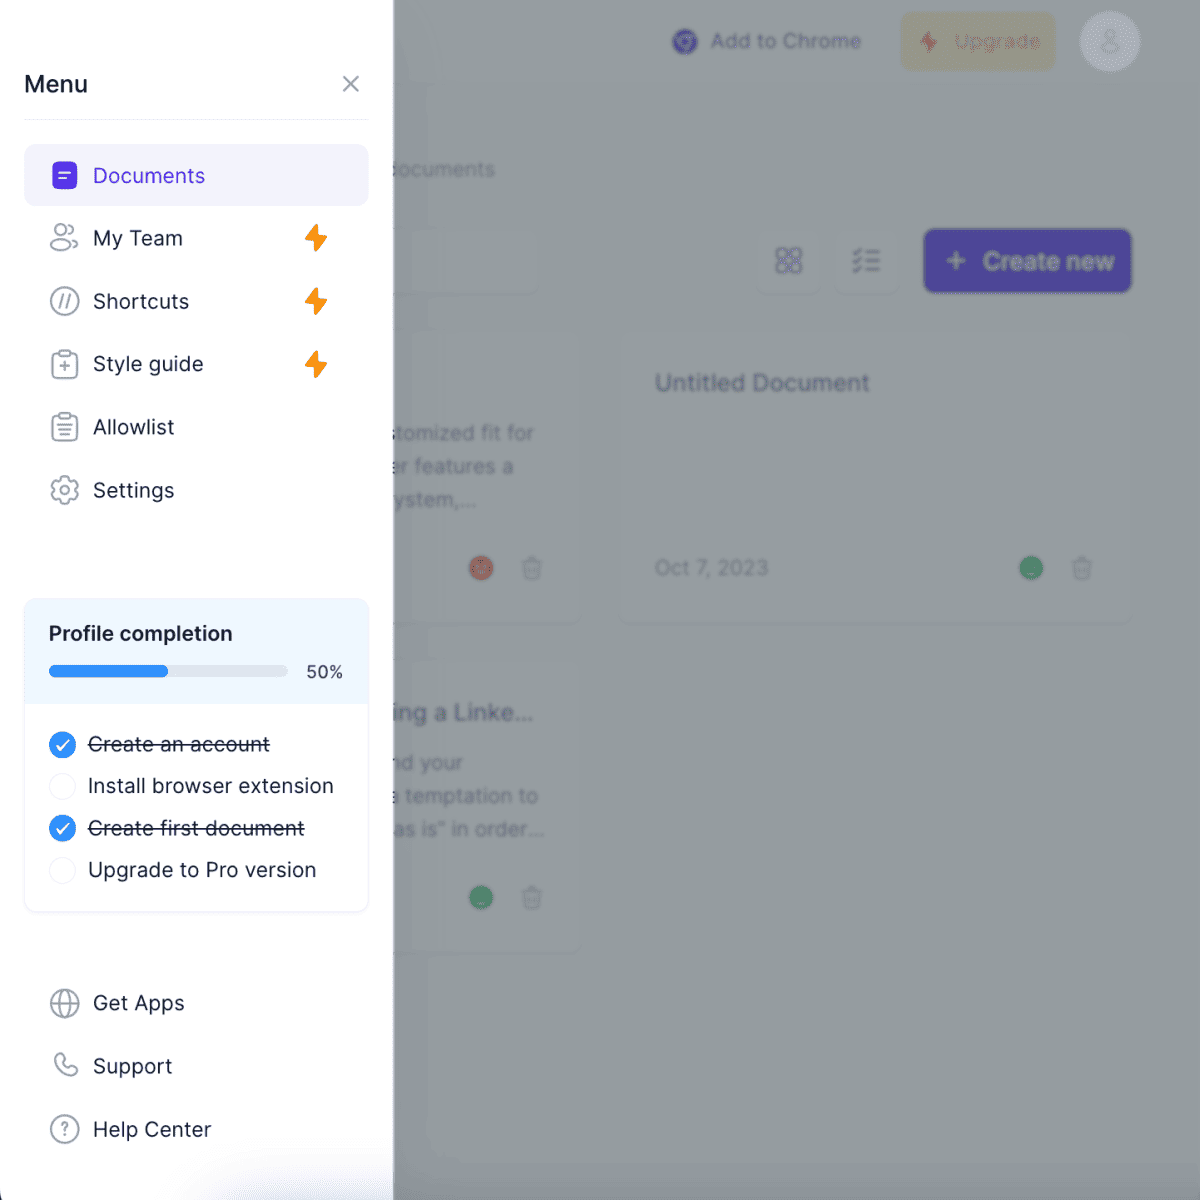Select the Style guide icon
The height and width of the screenshot is (1200, 1200).
(x=64, y=364)
